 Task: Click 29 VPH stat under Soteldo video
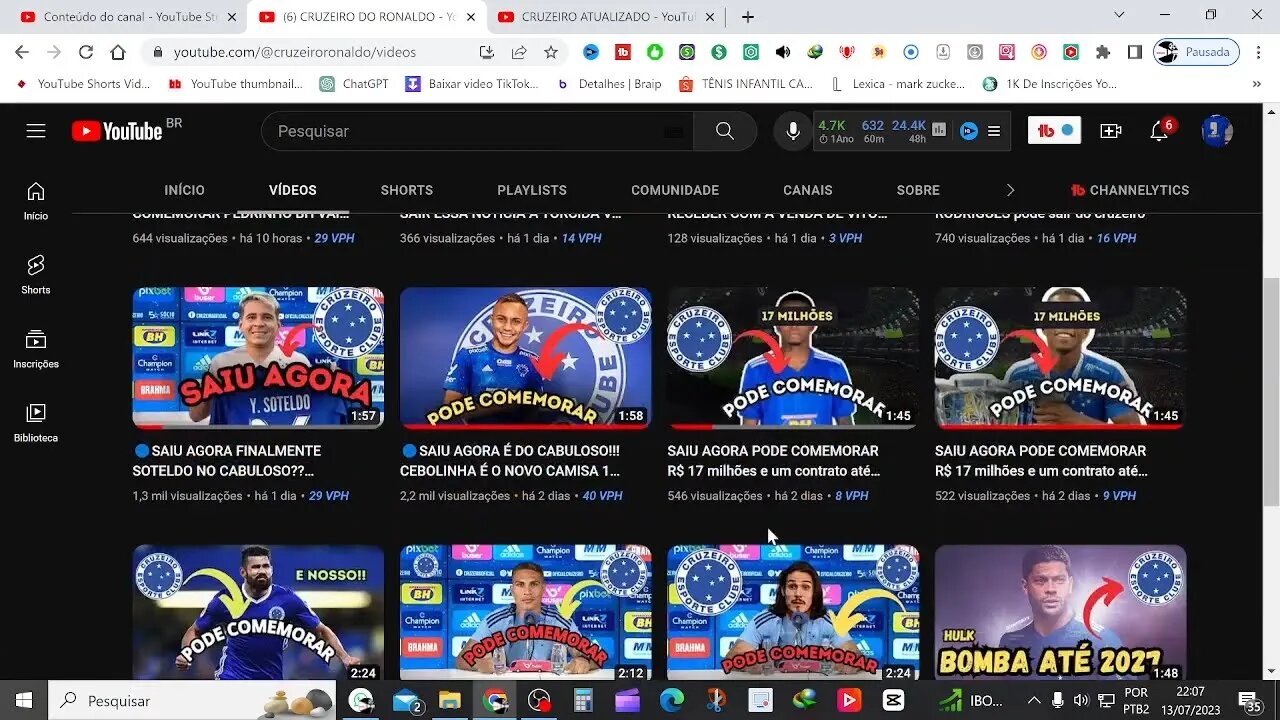pos(329,496)
